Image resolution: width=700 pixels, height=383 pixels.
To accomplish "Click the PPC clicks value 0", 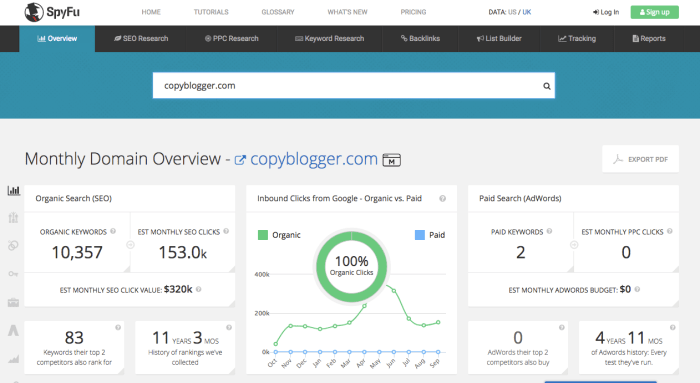I will (x=626, y=252).
